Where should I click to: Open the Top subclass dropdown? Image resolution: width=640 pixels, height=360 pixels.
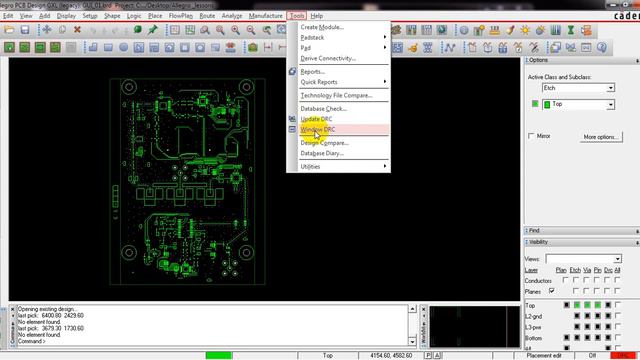610,104
